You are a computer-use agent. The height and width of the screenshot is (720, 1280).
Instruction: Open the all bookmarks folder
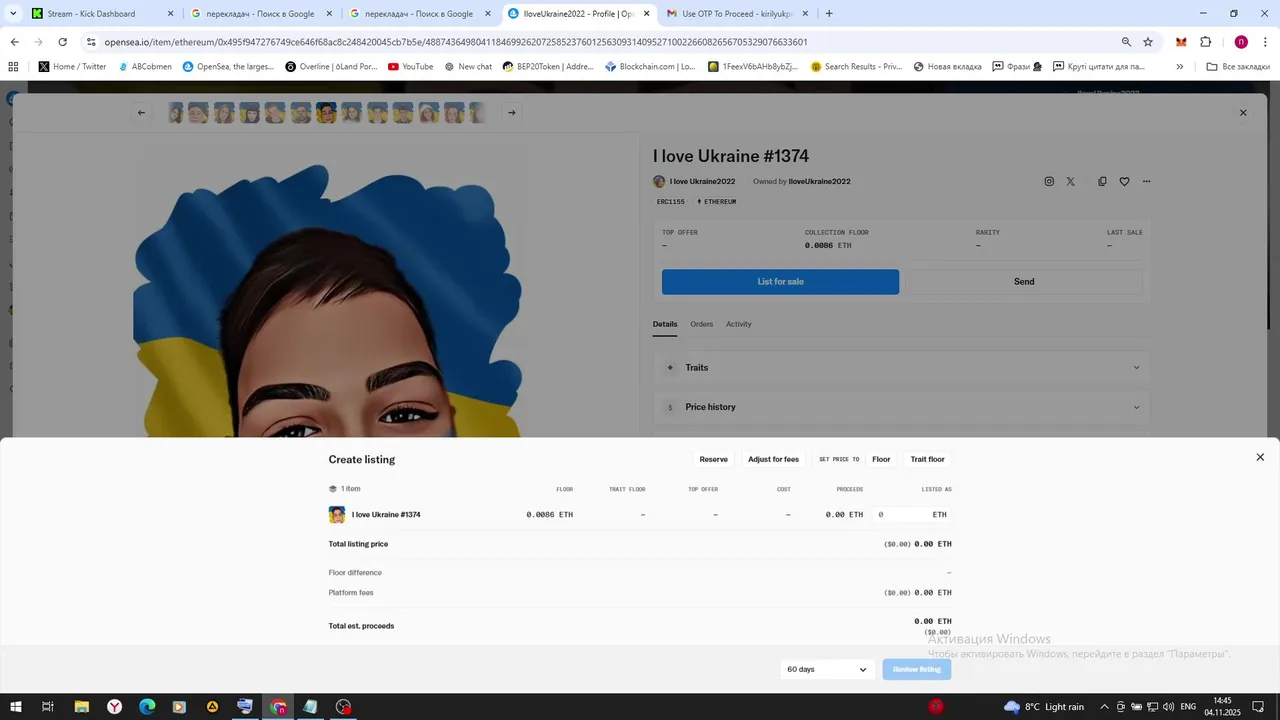(x=1238, y=67)
